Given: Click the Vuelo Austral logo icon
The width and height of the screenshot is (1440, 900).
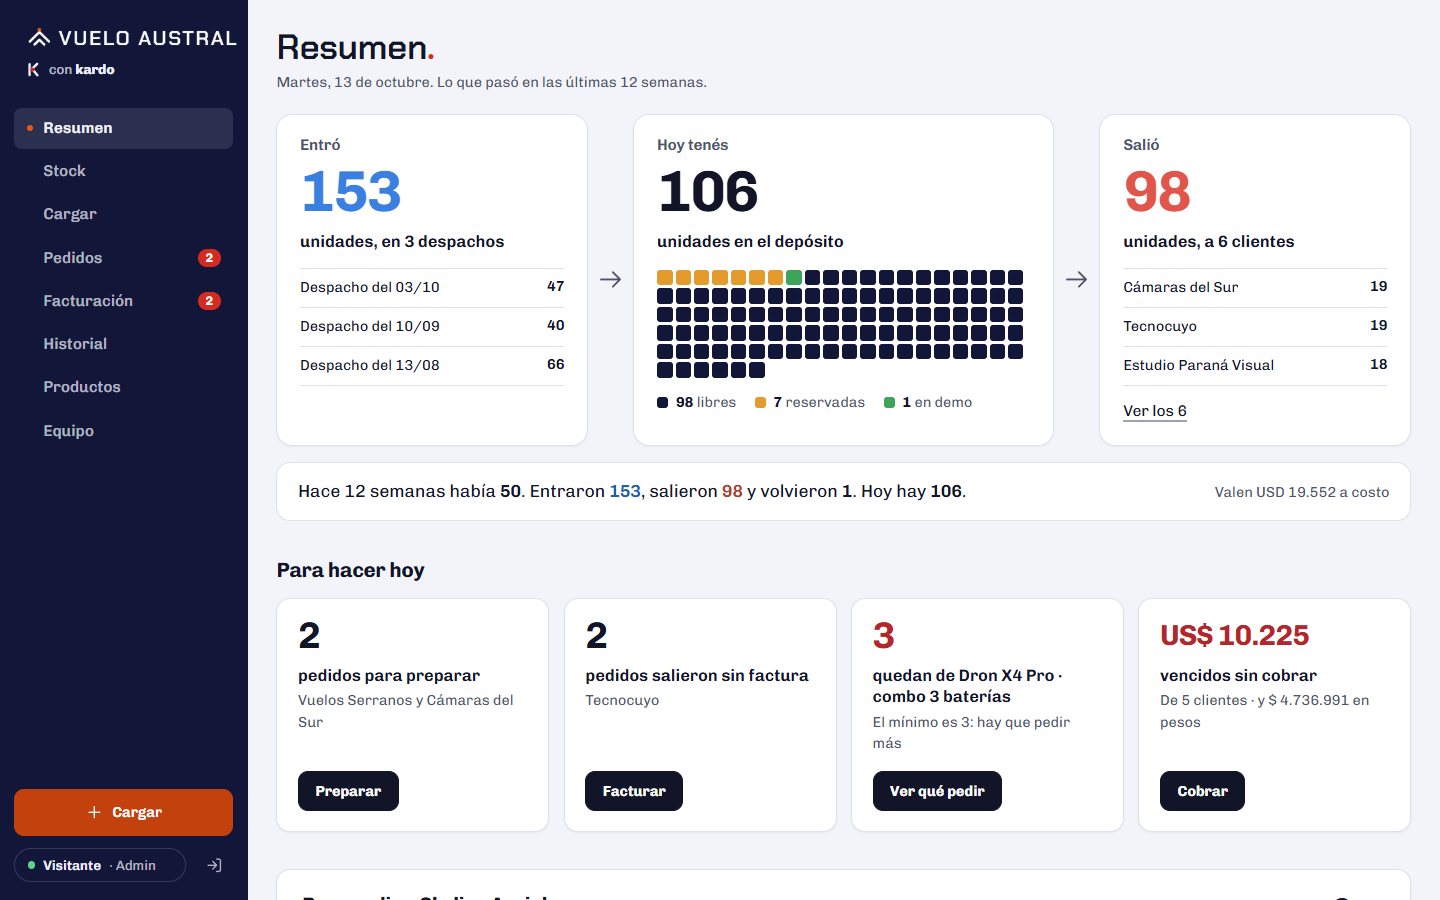Looking at the screenshot, I should pos(39,38).
